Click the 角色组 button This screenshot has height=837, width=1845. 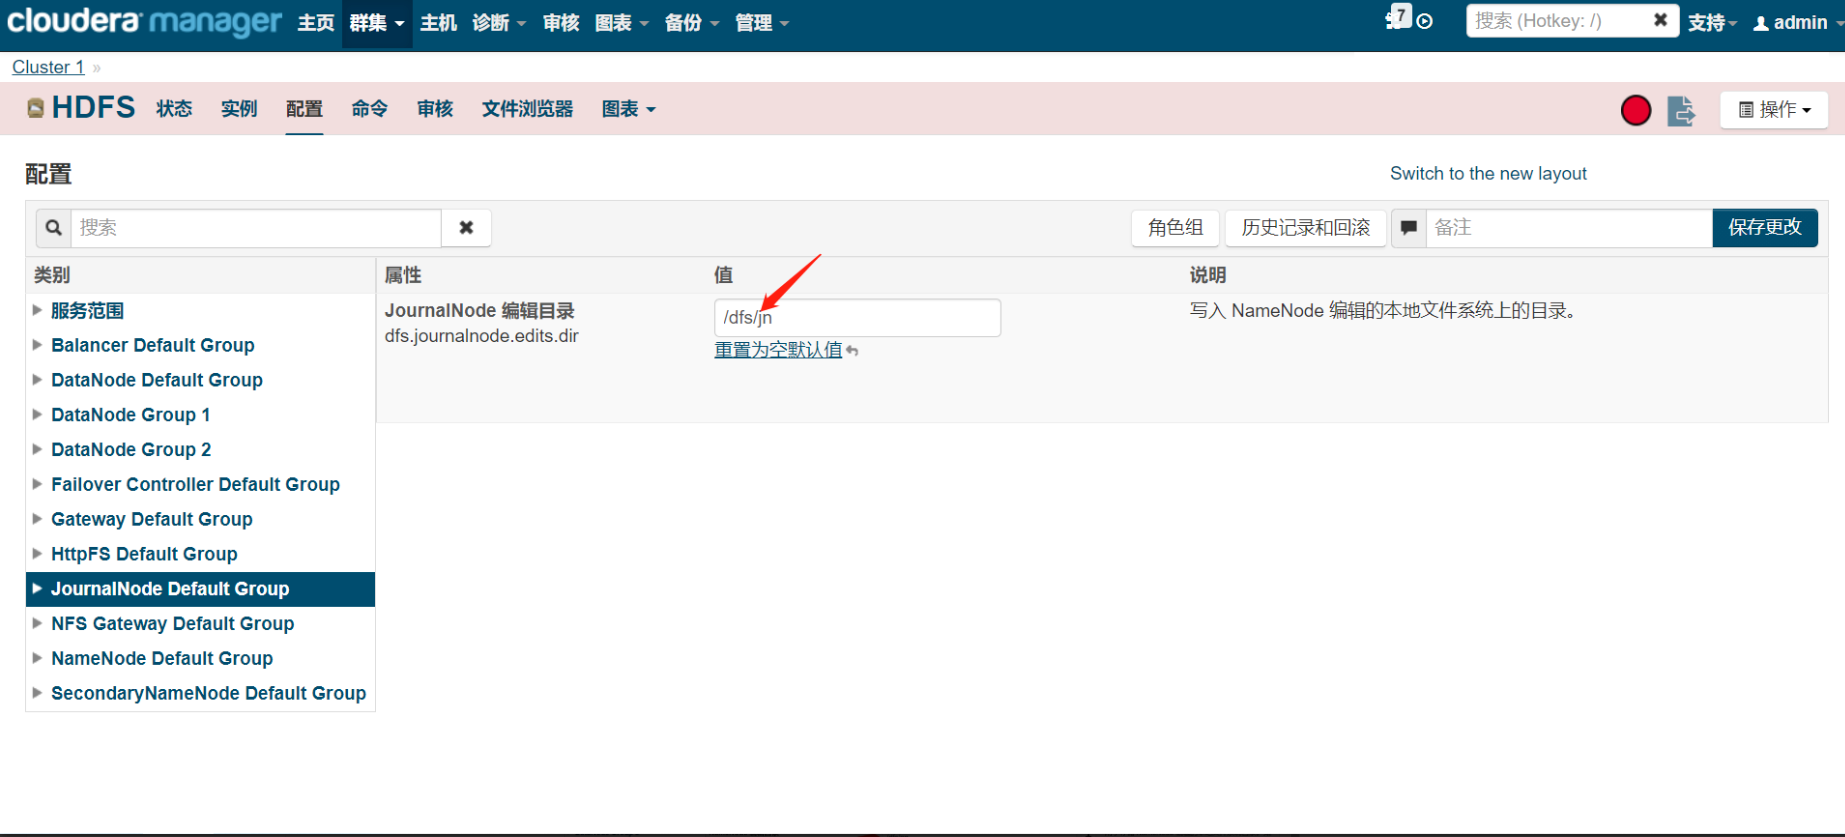(1175, 228)
